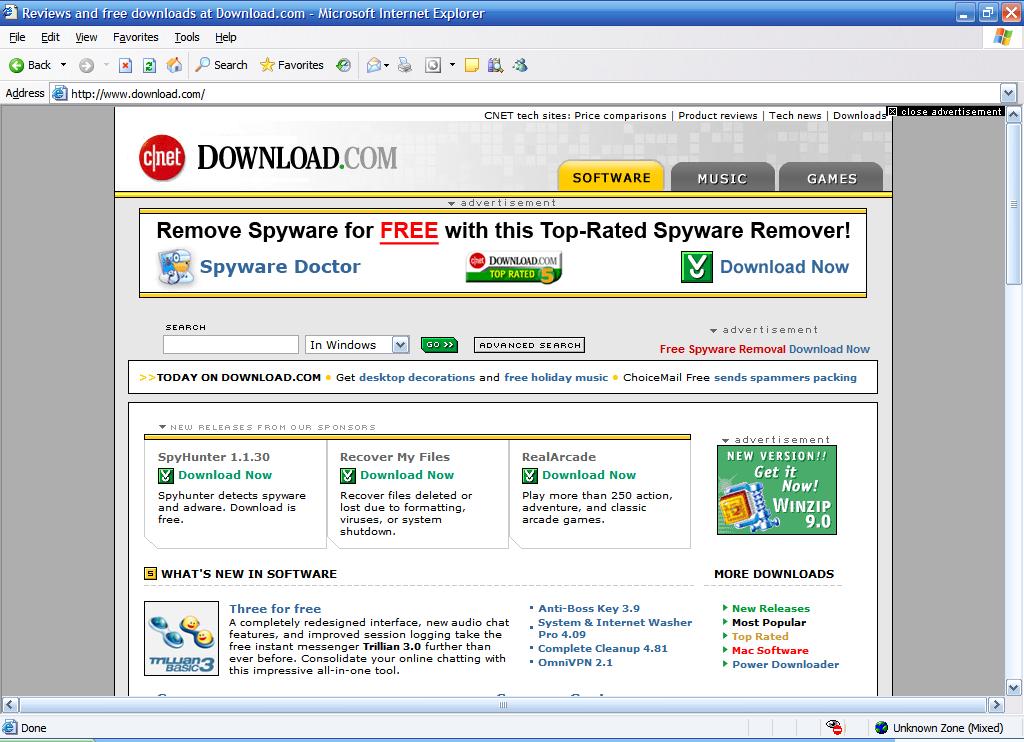Screen dimensions: 1024x742
Task: Click the Product reviews CNET link
Action: pos(718,116)
